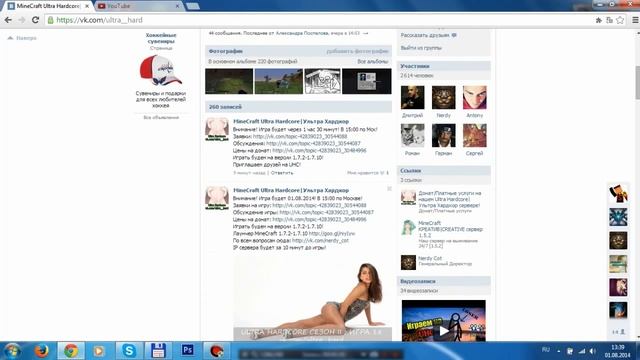Click Ответить under the first post

pos(282,173)
